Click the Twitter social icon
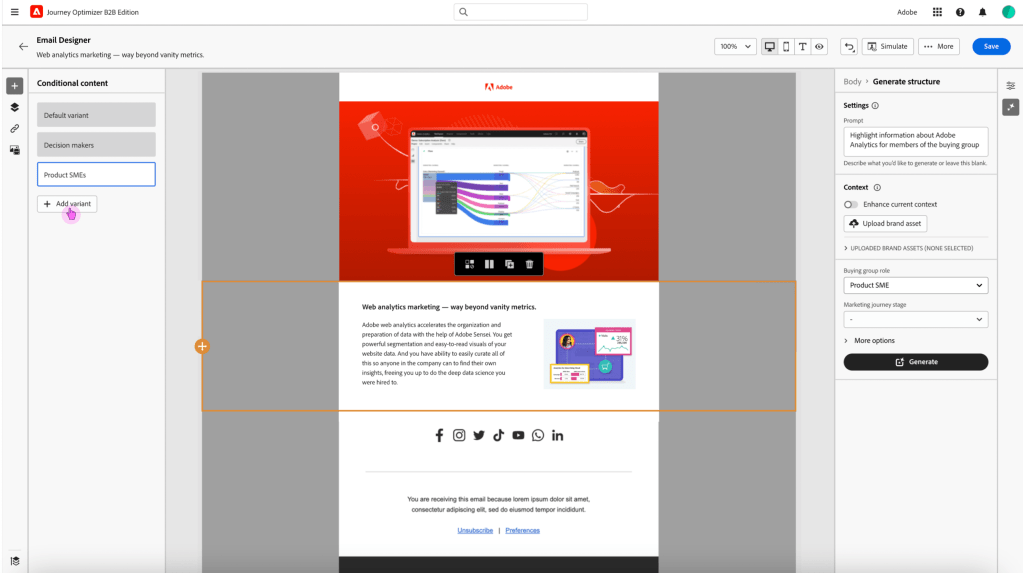The height and width of the screenshot is (573, 1023). pyautogui.click(x=479, y=435)
